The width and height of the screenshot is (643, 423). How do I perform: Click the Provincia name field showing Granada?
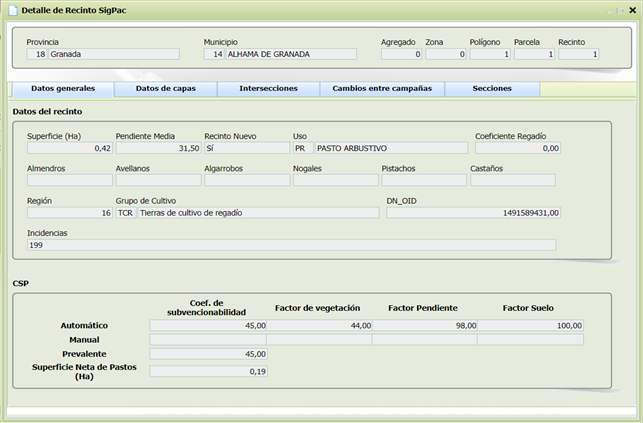click(x=100, y=54)
